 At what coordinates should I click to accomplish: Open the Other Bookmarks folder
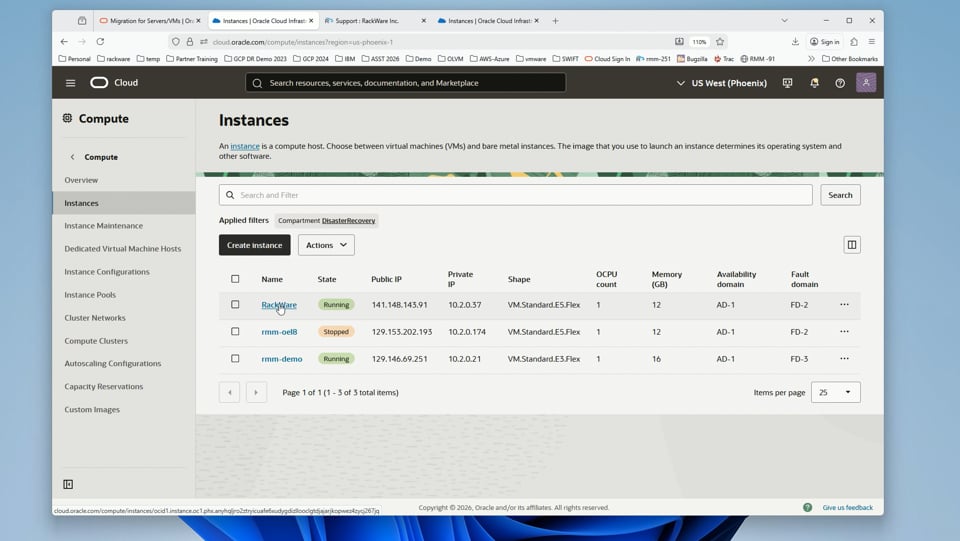(850, 59)
